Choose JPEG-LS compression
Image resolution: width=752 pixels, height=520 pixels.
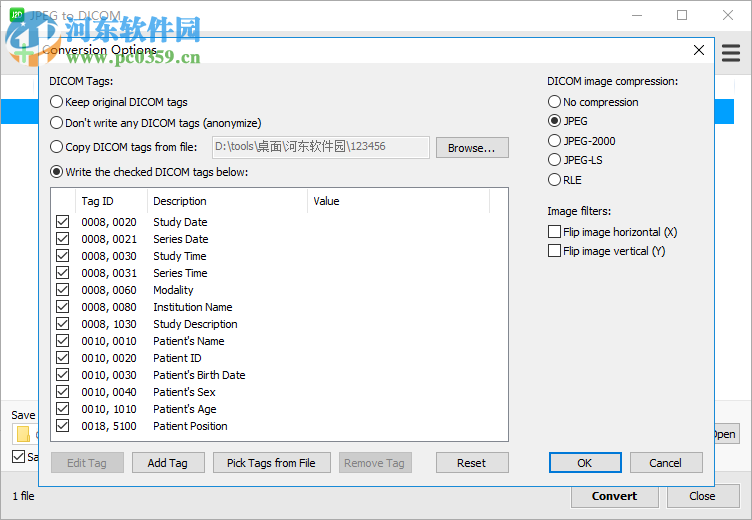tap(575, 160)
